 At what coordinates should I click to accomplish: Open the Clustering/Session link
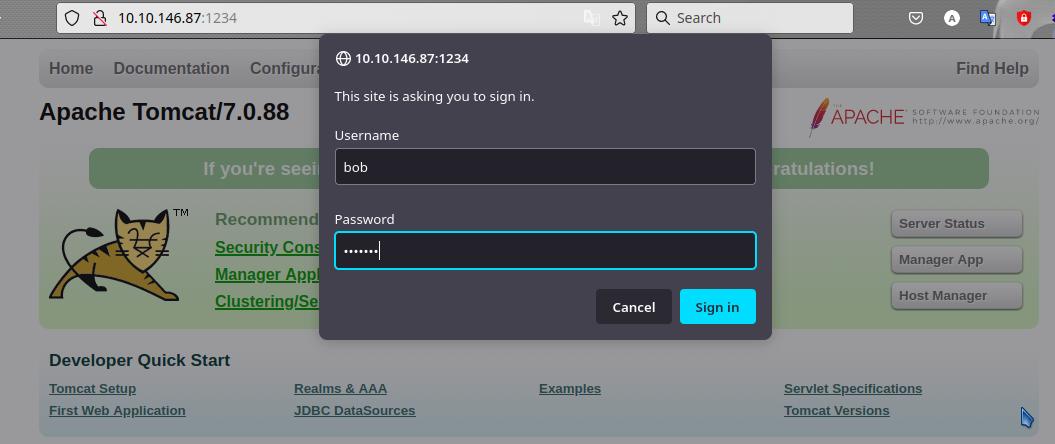(x=267, y=301)
